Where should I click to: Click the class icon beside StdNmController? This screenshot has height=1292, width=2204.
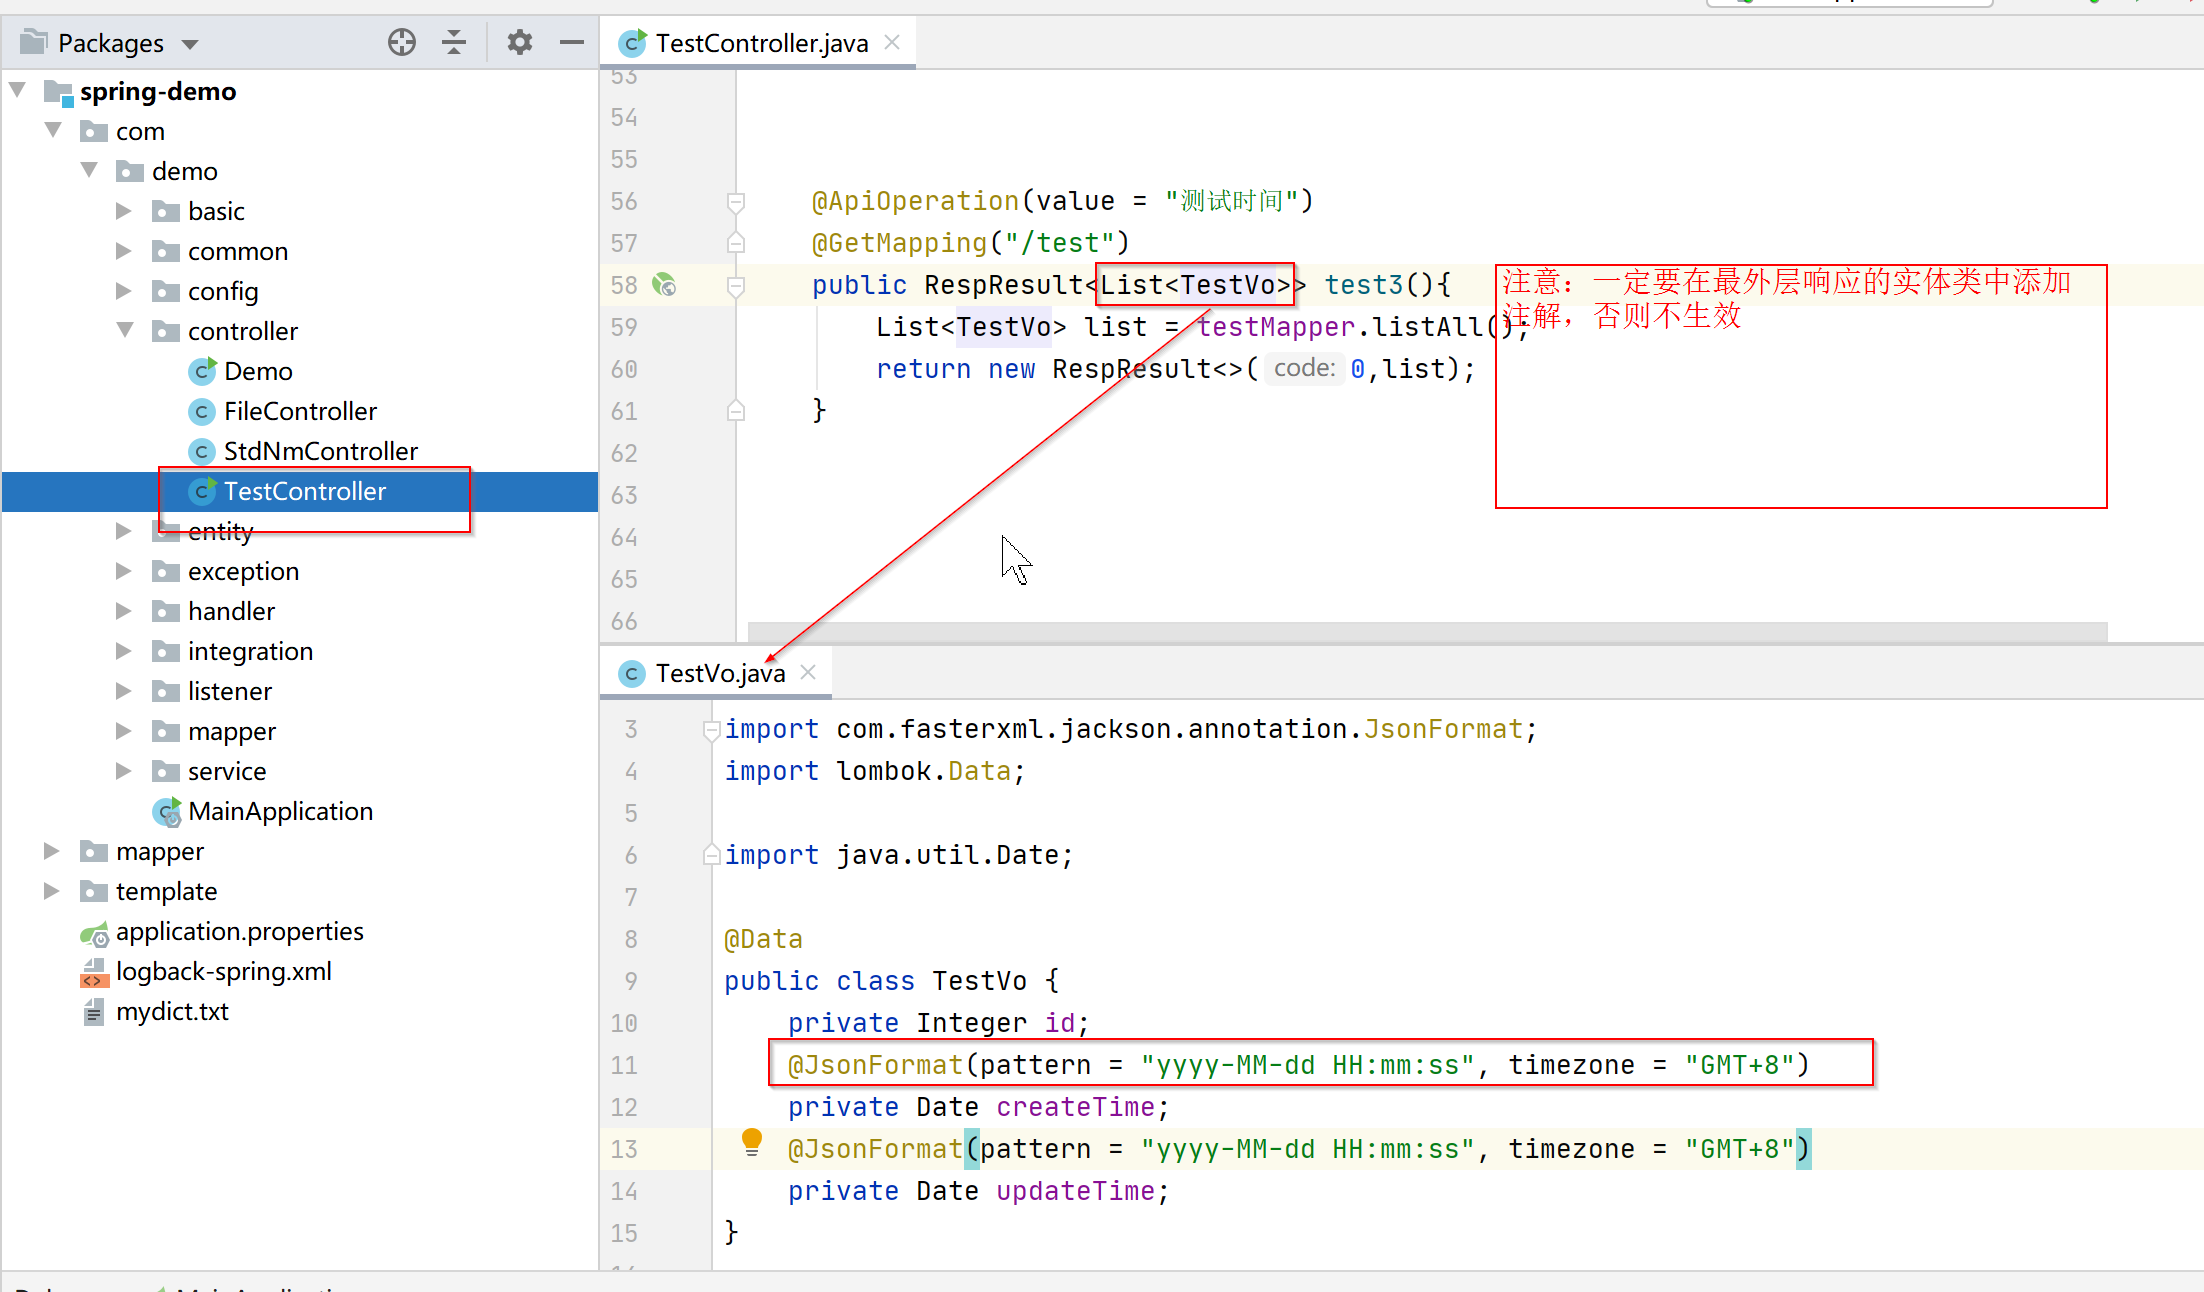point(202,451)
